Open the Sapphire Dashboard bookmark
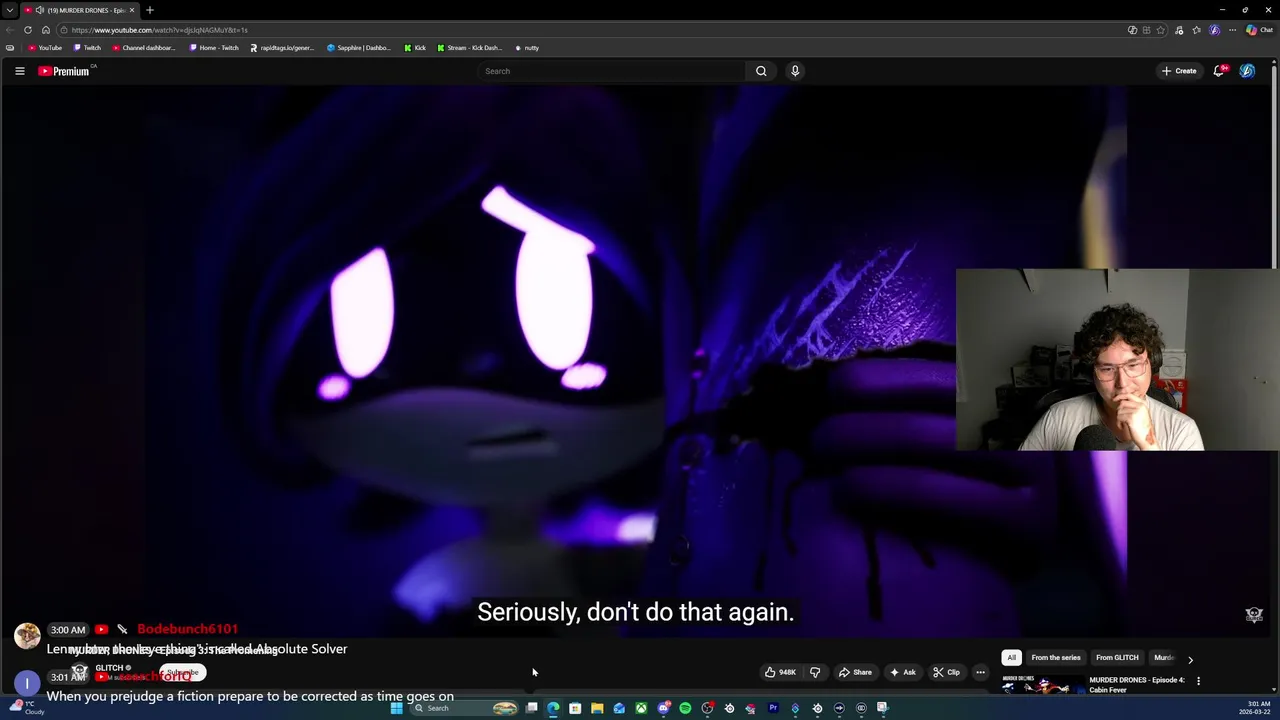 coord(359,48)
